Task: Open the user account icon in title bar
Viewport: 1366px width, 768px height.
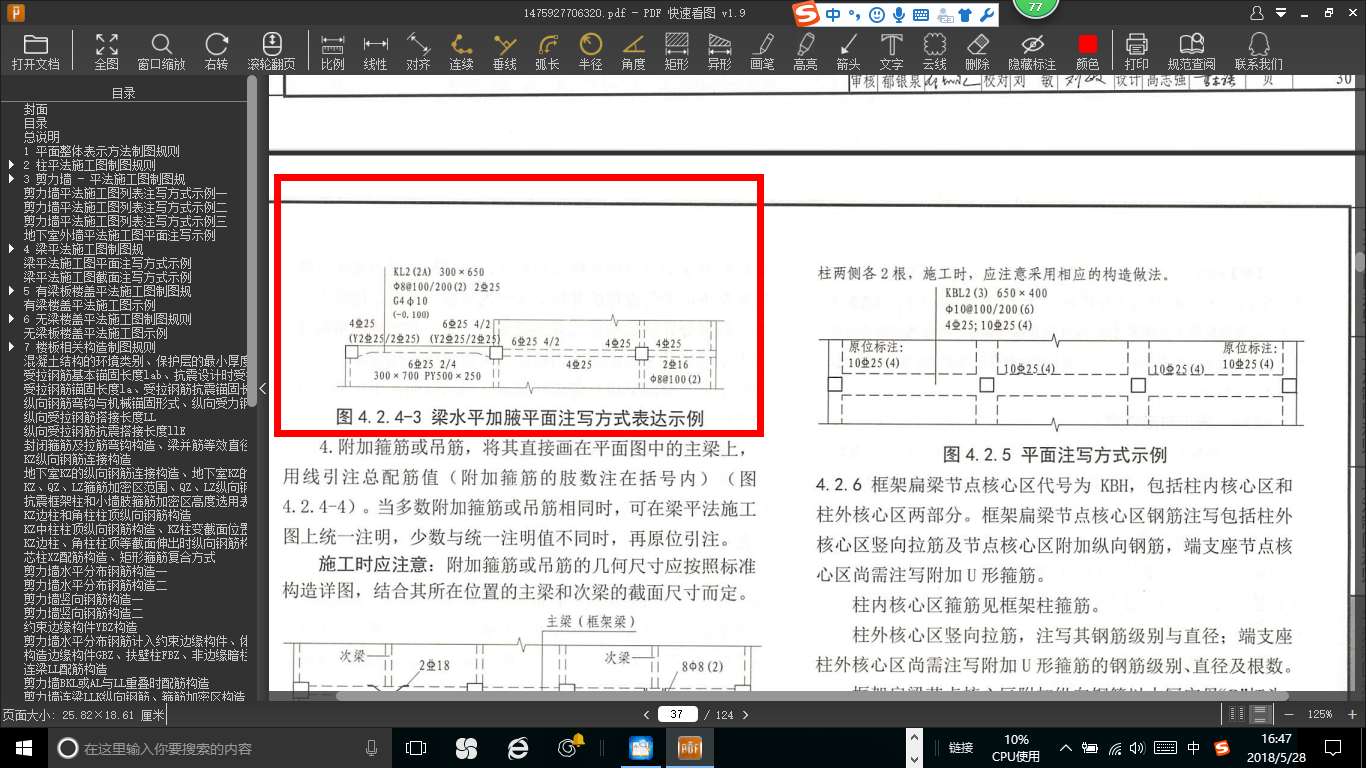Action: (1257, 13)
